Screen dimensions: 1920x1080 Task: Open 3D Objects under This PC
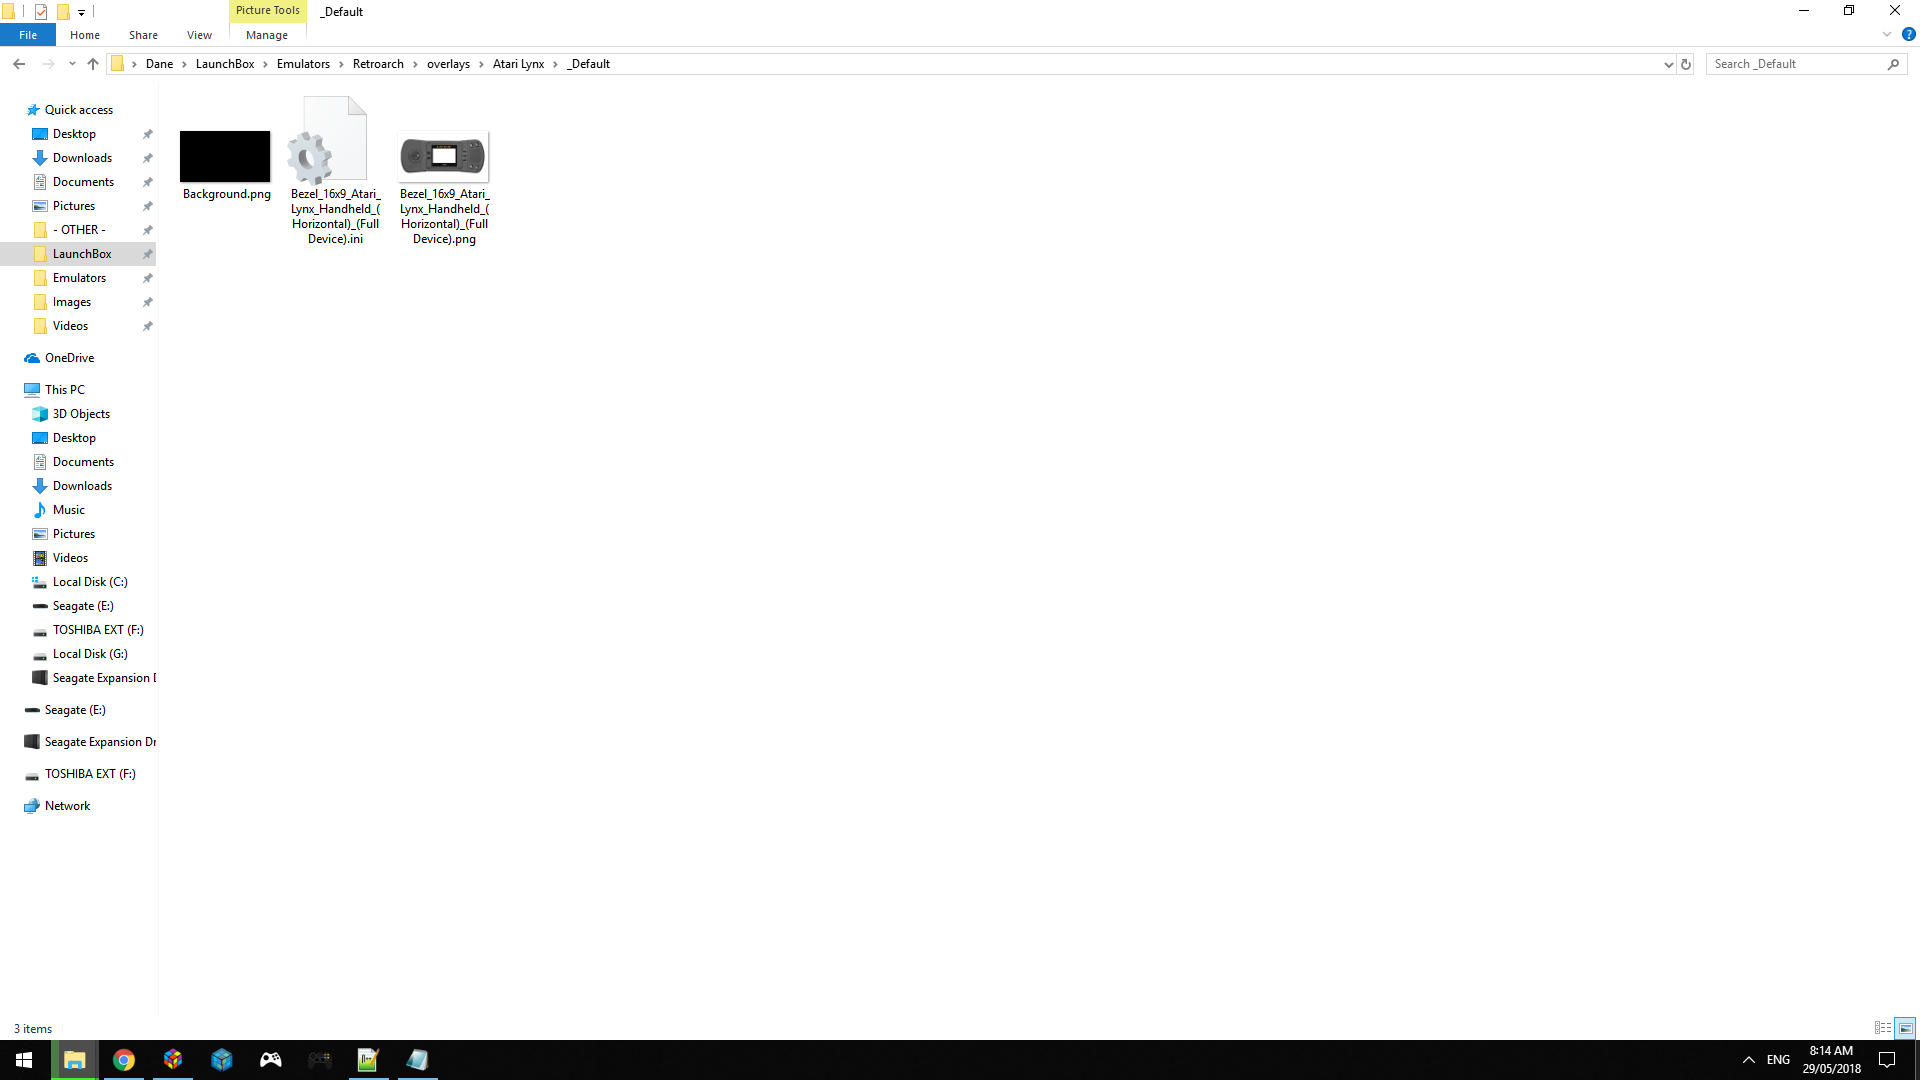[81, 414]
